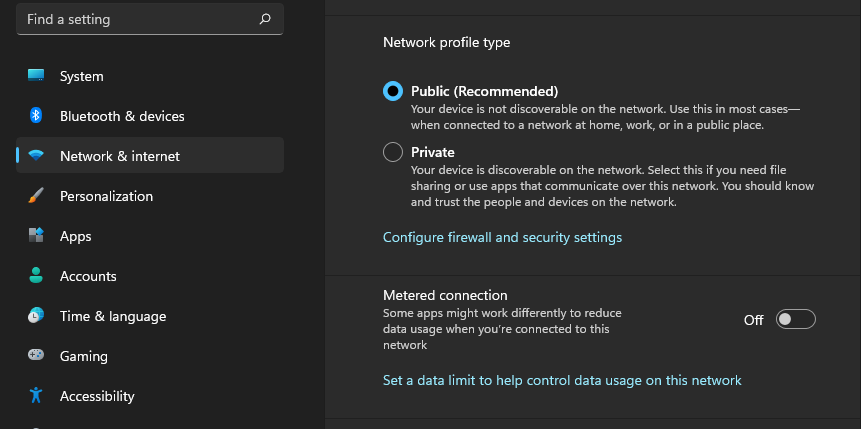Click the Wi-Fi icon for Network & internet
Image resolution: width=861 pixels, height=429 pixels.
coord(36,156)
